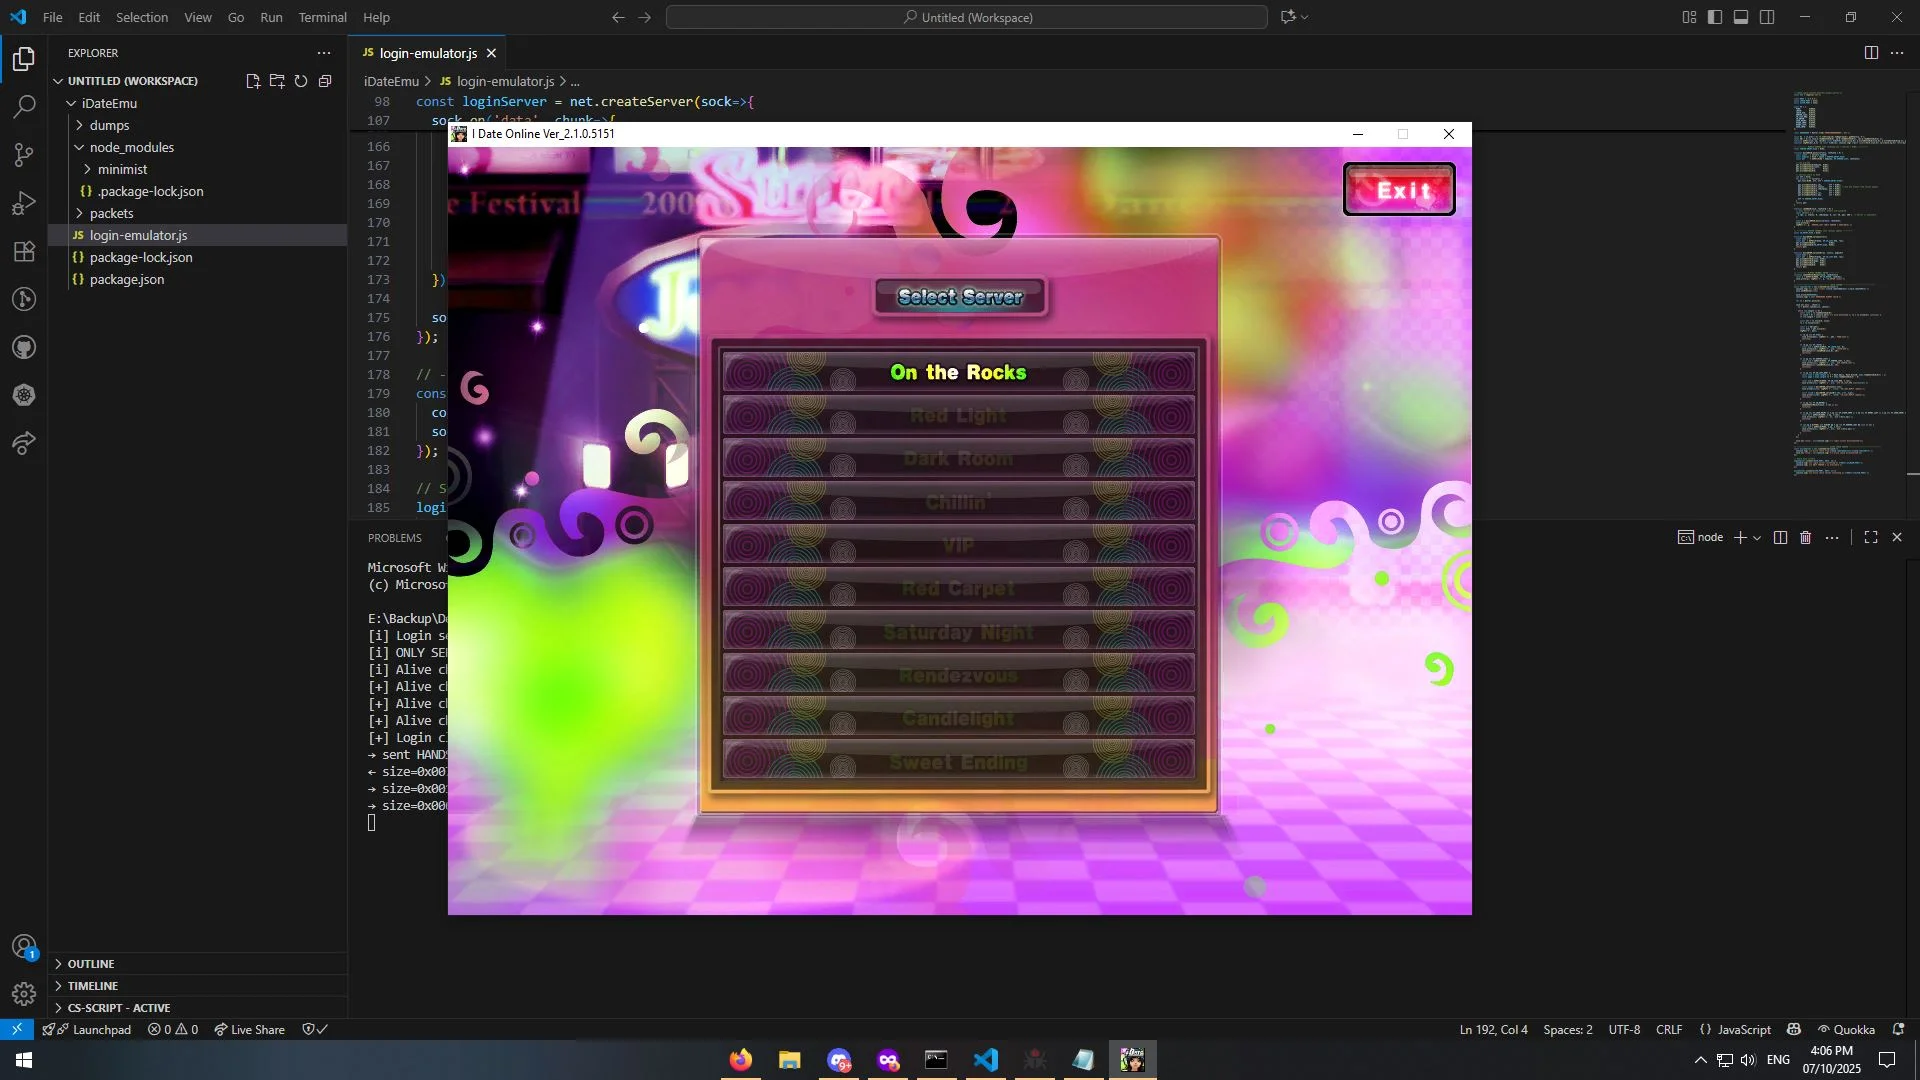
Task: Open the Customize Layout button
Action: [x=1689, y=17]
